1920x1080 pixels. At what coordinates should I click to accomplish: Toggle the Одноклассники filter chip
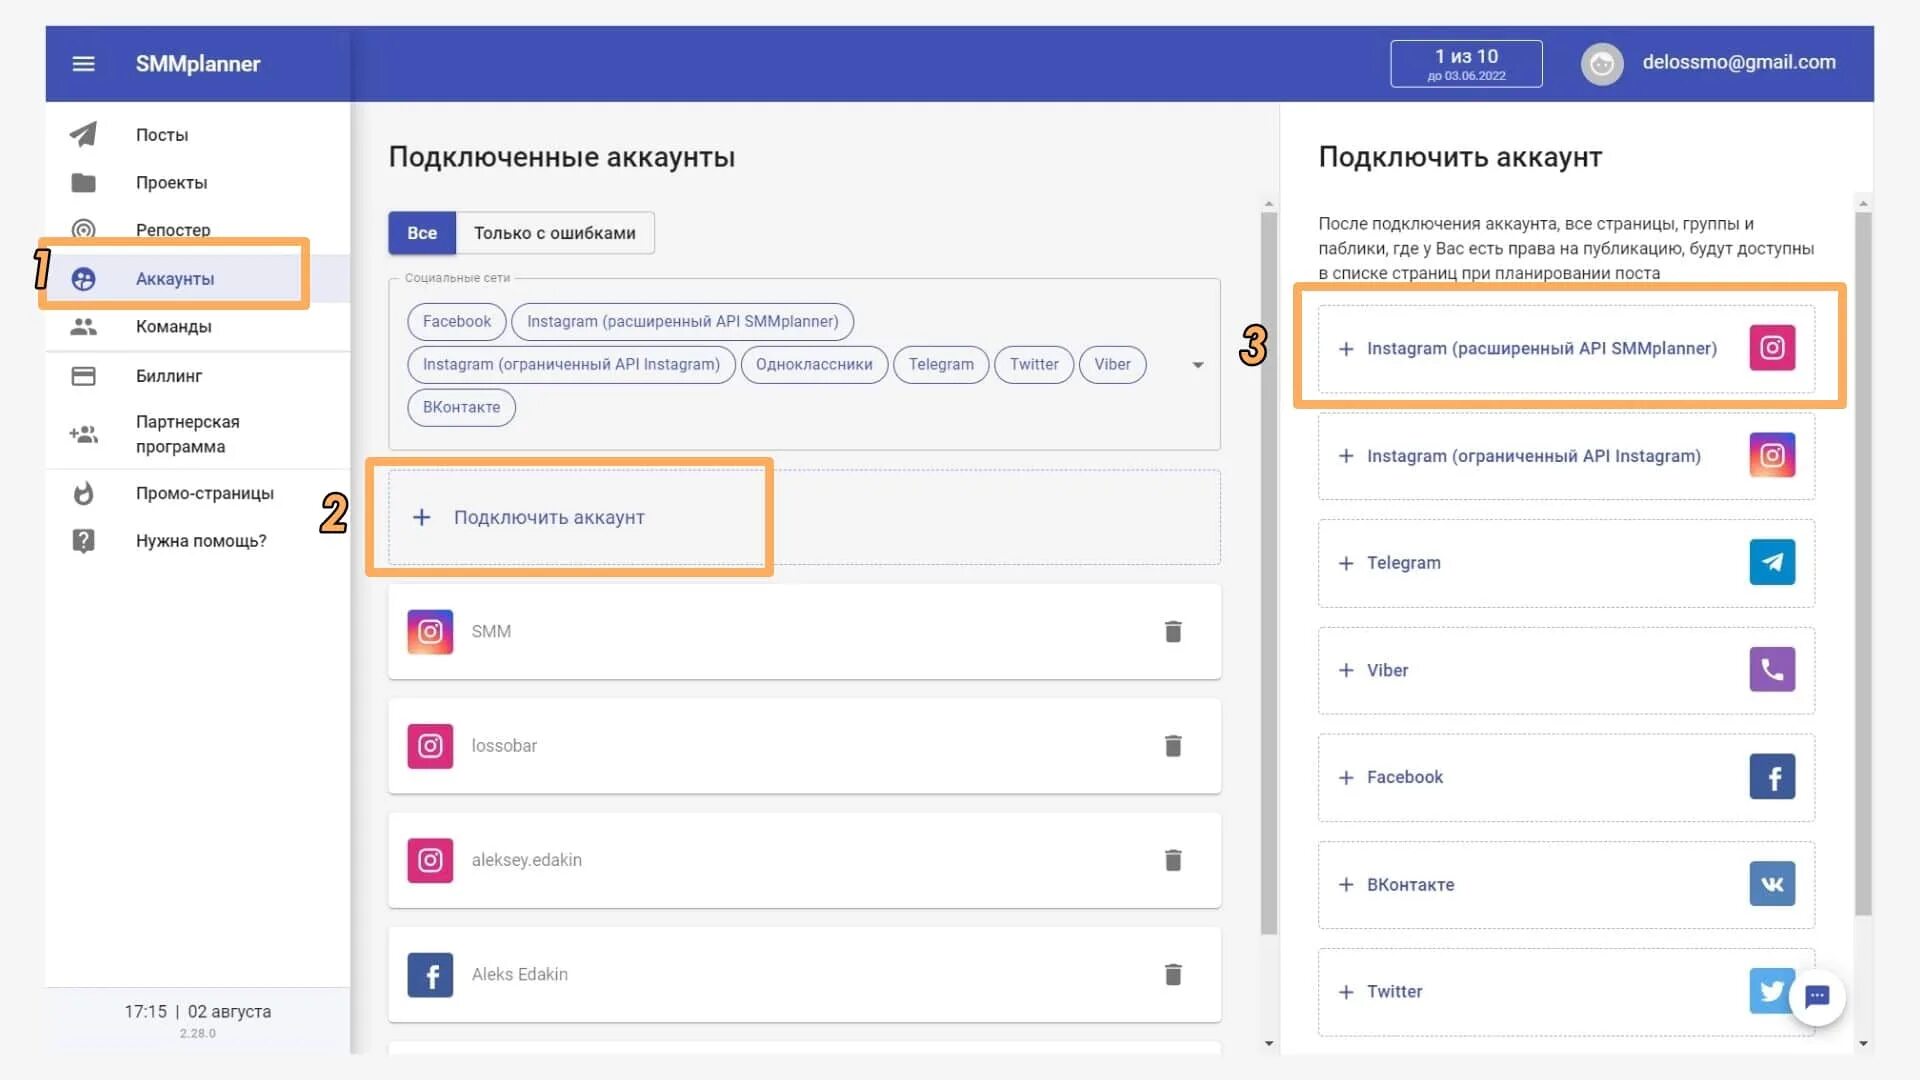814,364
